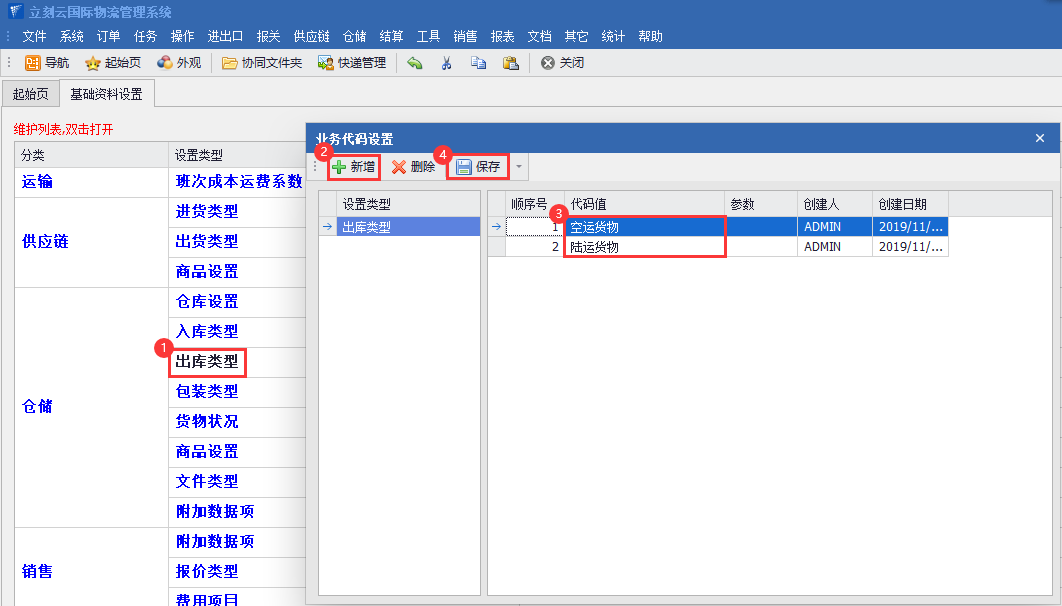Open 快递管理 express management

pos(351,63)
